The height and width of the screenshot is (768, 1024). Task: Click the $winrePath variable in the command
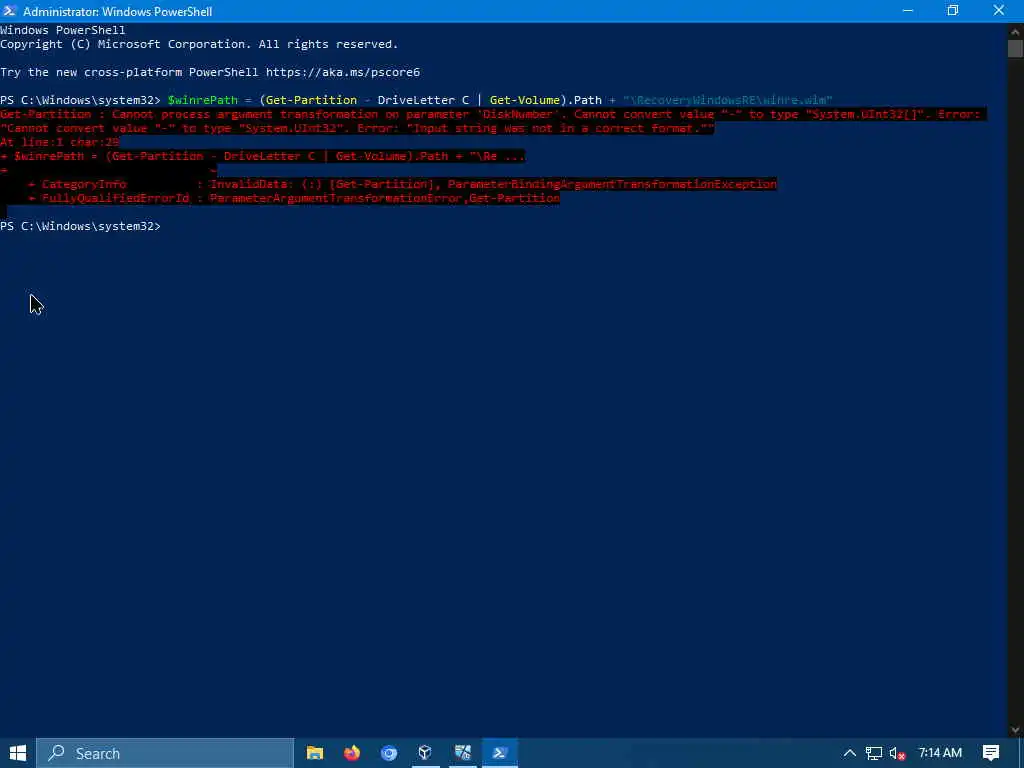[x=202, y=100]
